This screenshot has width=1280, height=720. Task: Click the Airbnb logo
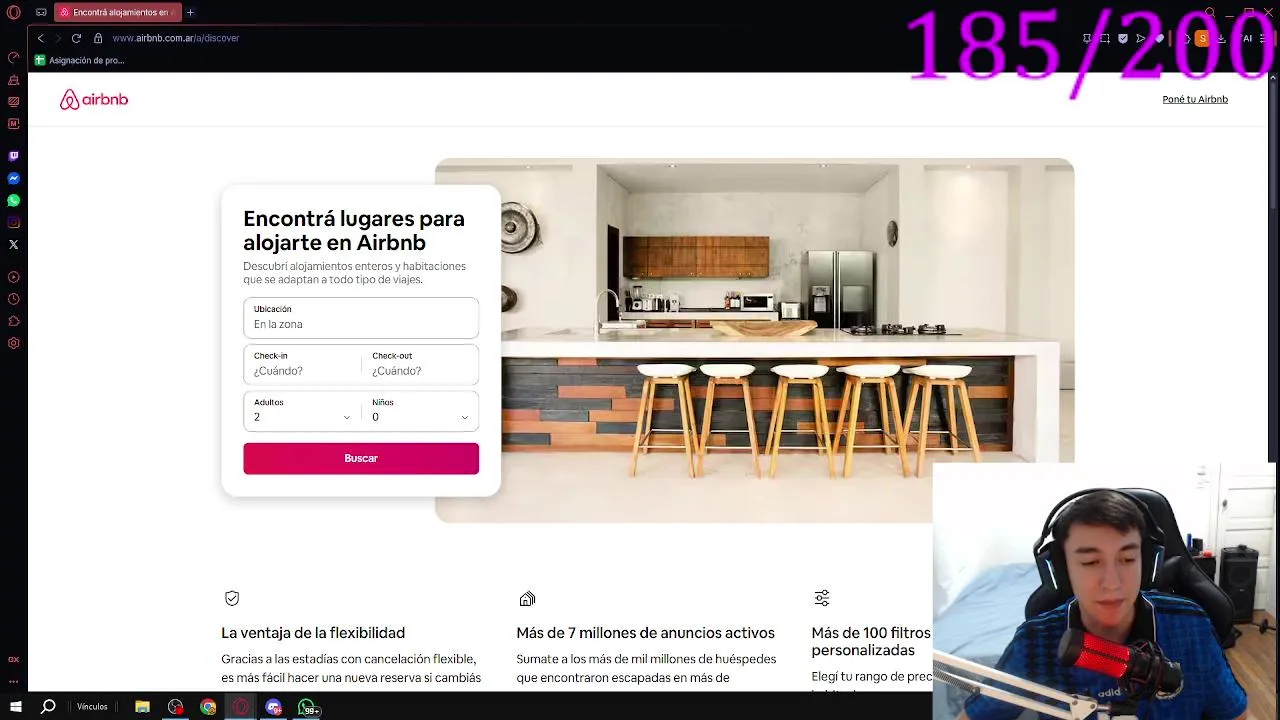coord(94,99)
